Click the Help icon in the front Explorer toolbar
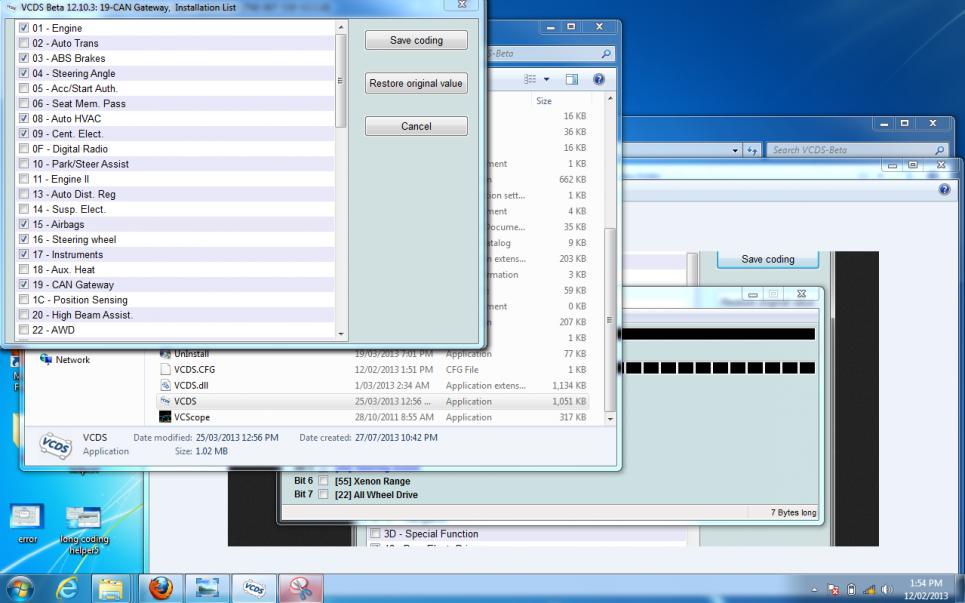Viewport: 965px width, 603px height. (598, 79)
